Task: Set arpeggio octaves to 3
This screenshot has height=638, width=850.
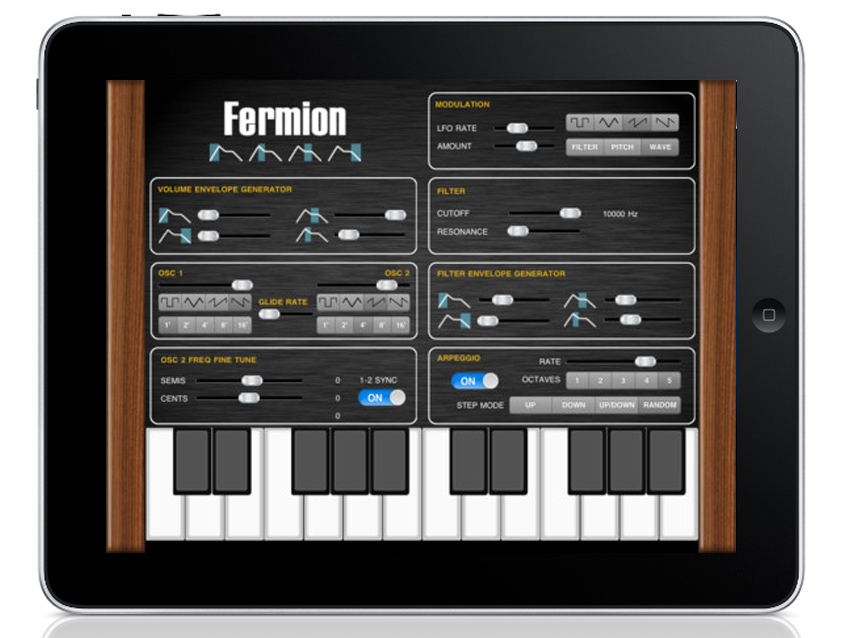Action: pyautogui.click(x=623, y=381)
